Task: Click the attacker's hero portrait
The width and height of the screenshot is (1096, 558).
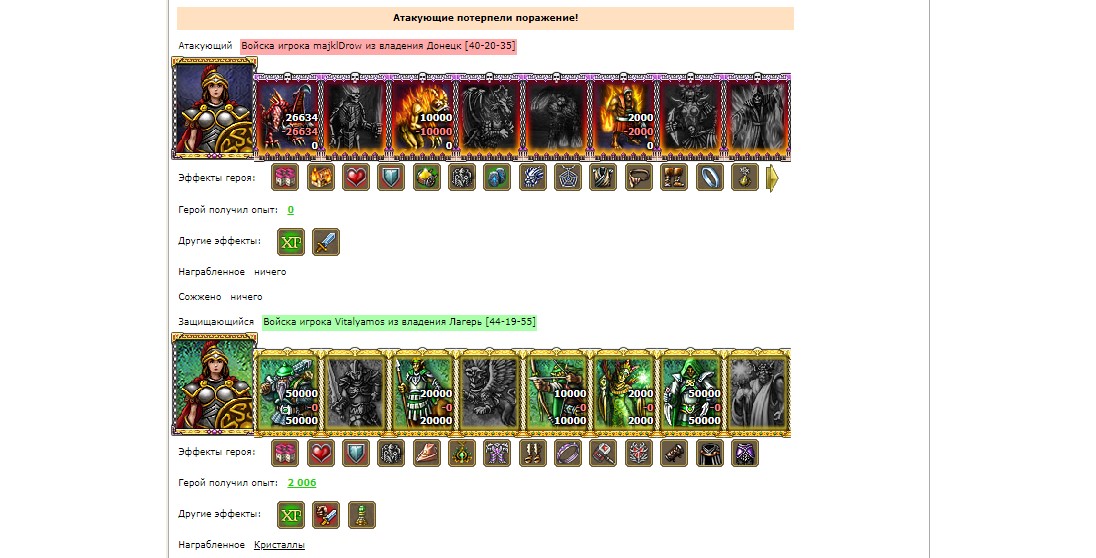Action: coord(214,109)
